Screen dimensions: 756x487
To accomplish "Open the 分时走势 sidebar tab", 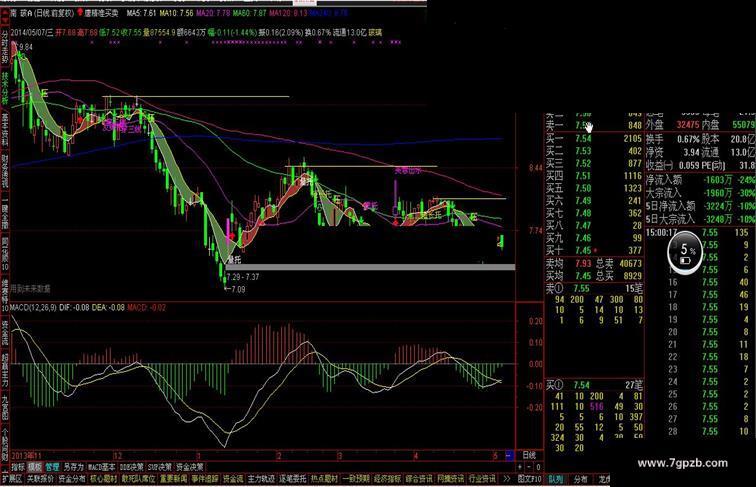I will pyautogui.click(x=5, y=47).
